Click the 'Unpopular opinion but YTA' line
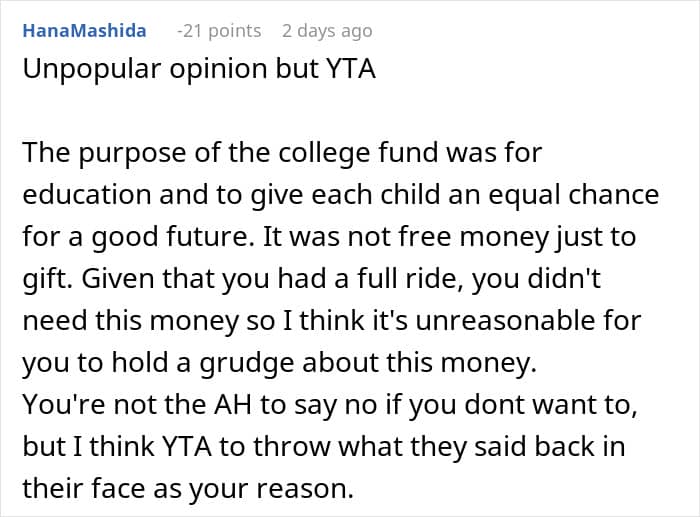Image resolution: width=700 pixels, height=517 pixels. pyautogui.click(x=198, y=74)
